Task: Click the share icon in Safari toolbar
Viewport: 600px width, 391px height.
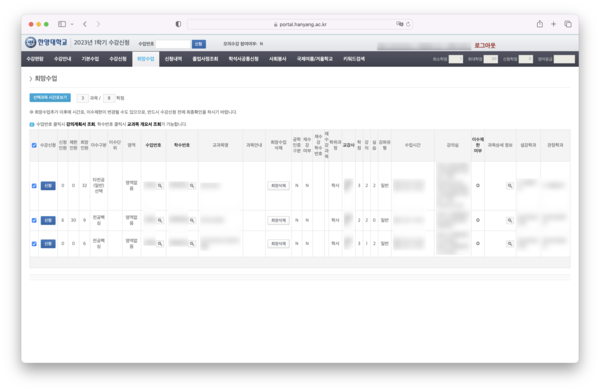Action: [x=540, y=24]
